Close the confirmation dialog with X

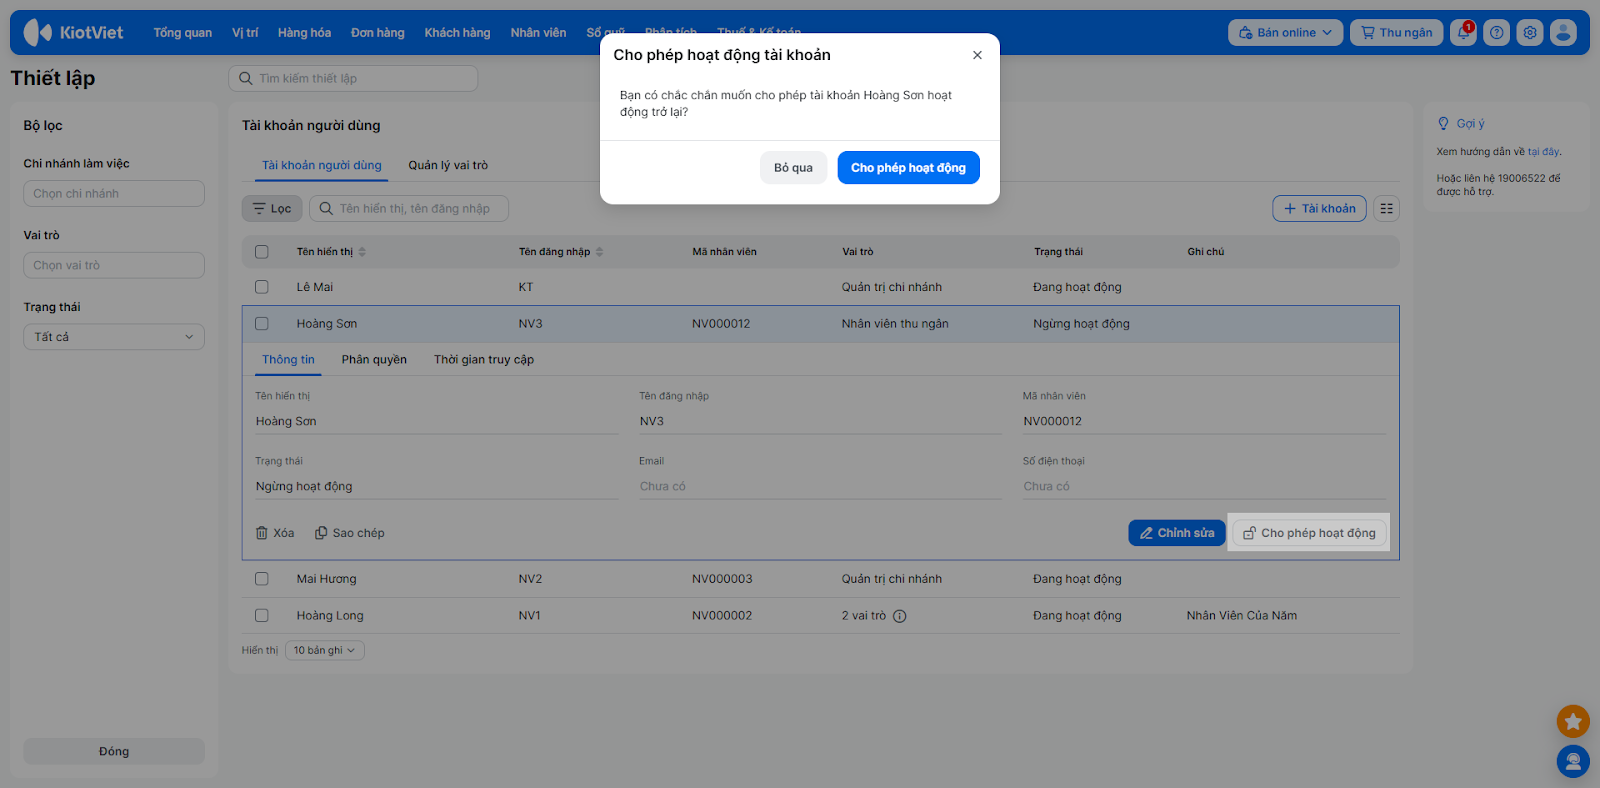pos(977,55)
